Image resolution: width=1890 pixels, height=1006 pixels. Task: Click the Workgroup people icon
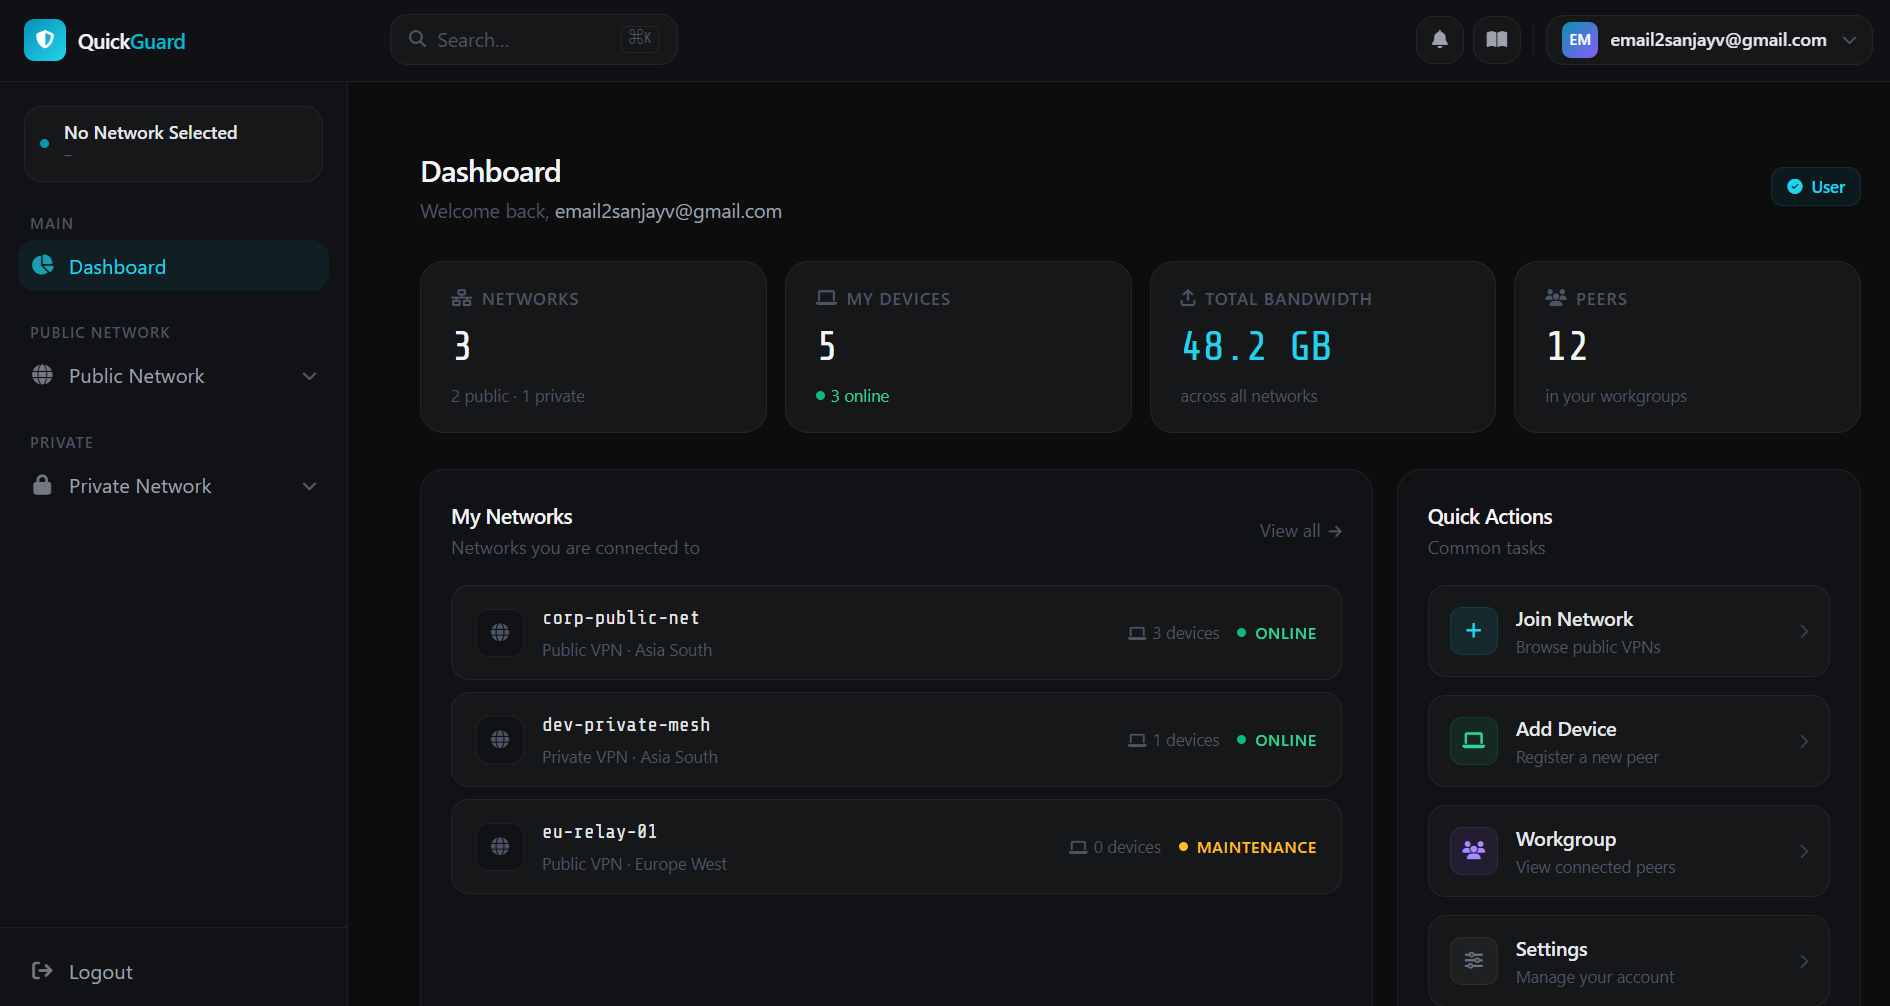(x=1474, y=851)
